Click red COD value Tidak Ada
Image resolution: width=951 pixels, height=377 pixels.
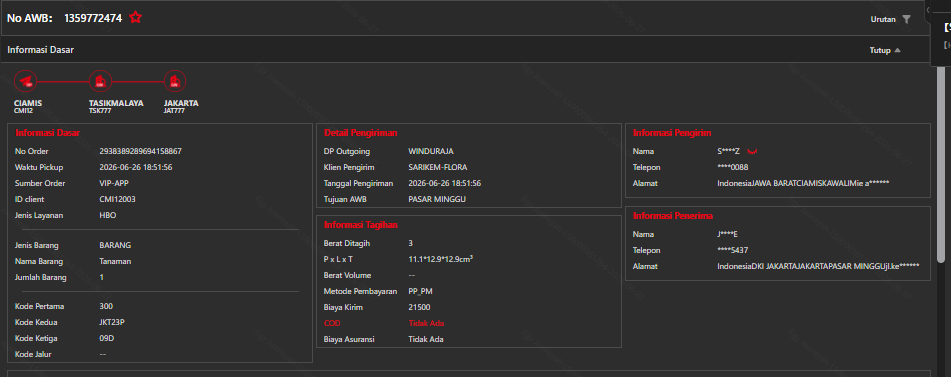(x=426, y=323)
